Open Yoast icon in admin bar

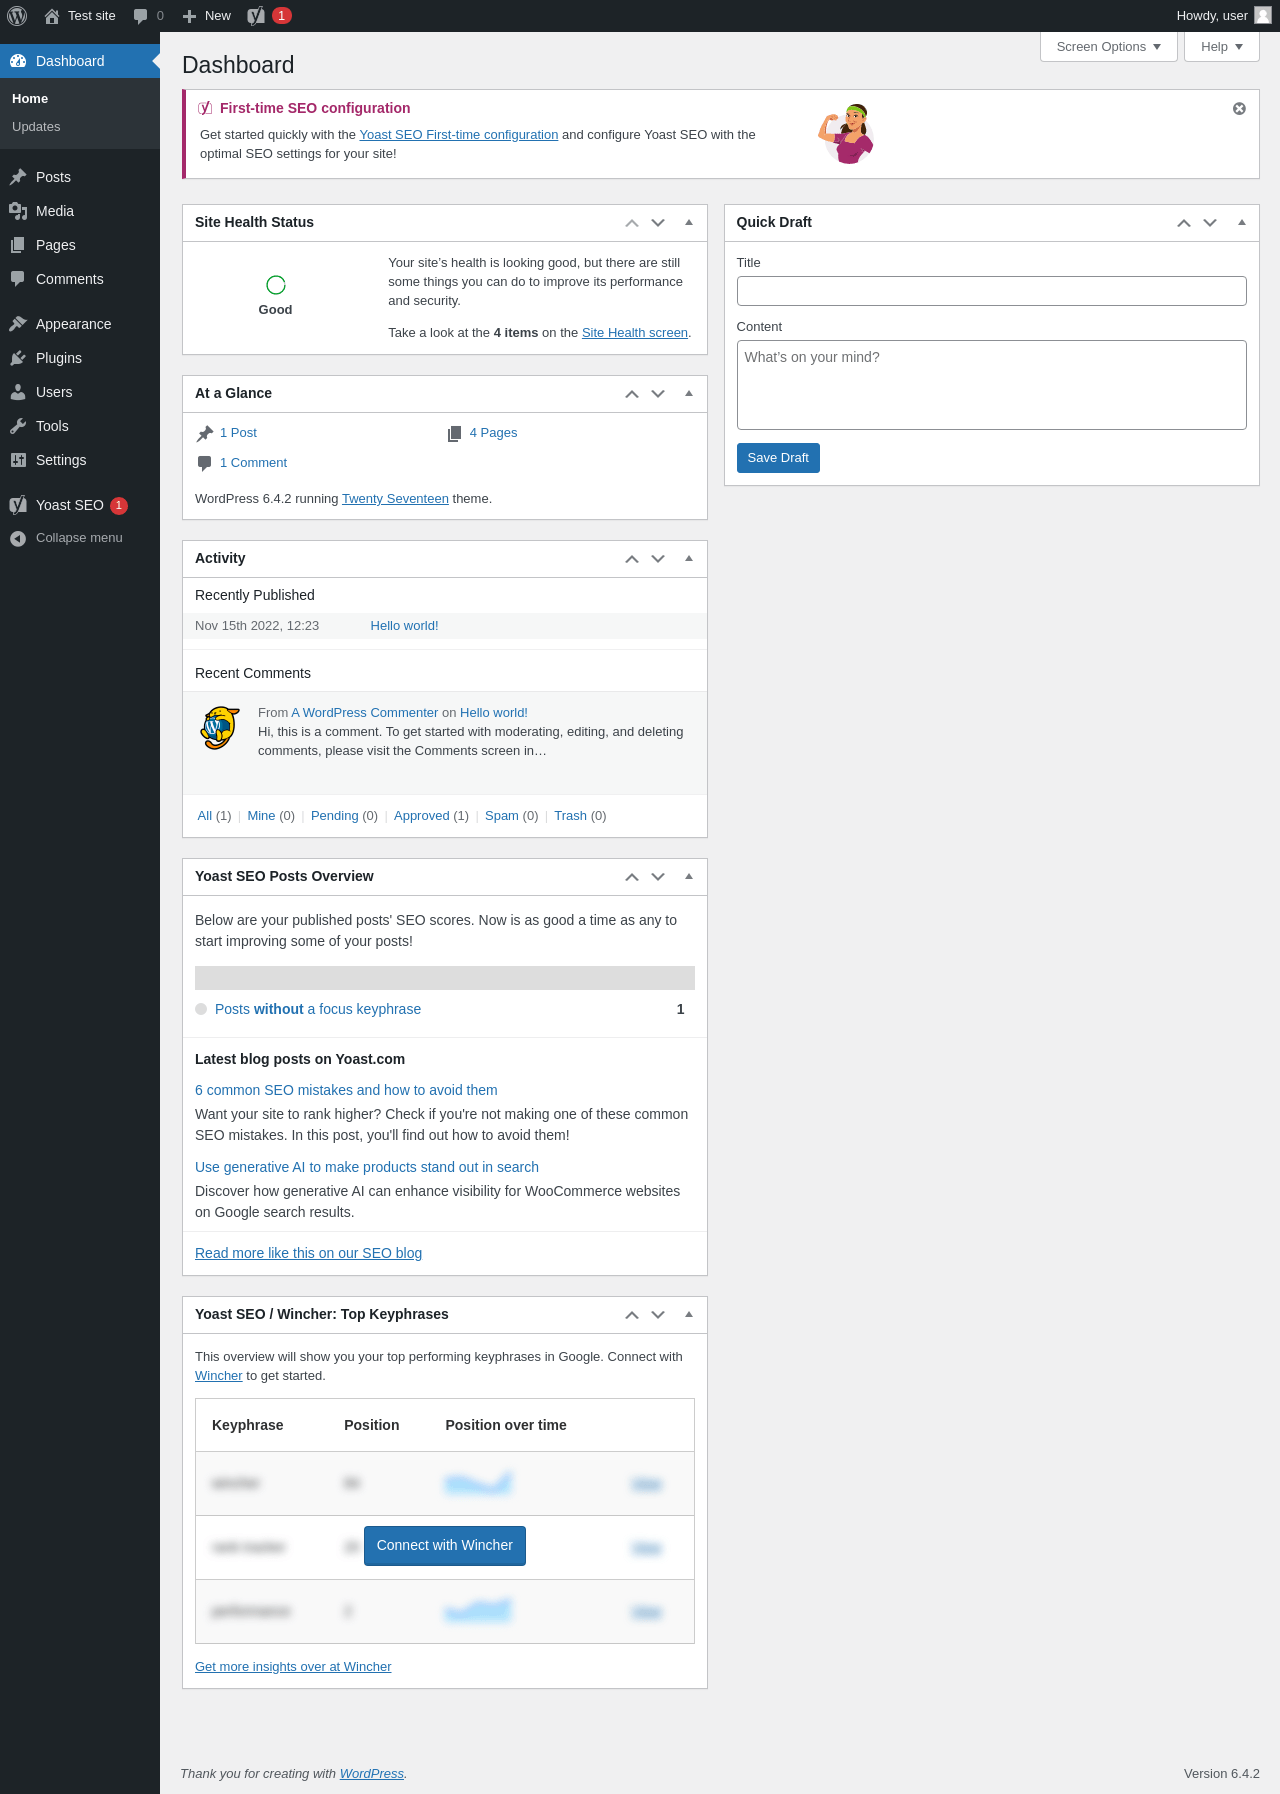[256, 16]
